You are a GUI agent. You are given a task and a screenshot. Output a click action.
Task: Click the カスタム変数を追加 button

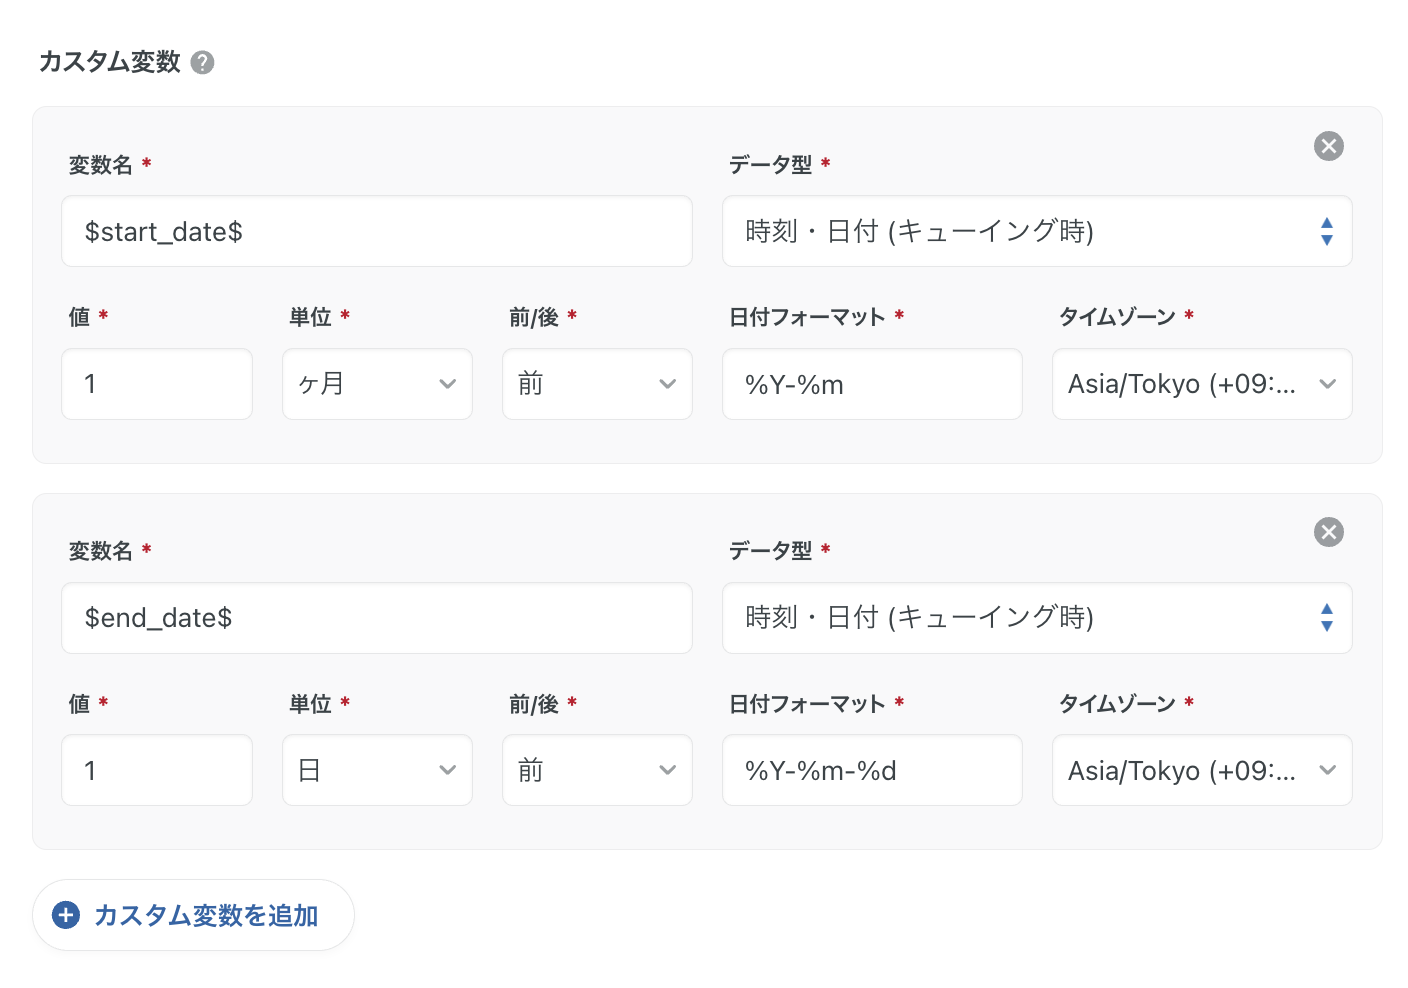click(x=193, y=914)
